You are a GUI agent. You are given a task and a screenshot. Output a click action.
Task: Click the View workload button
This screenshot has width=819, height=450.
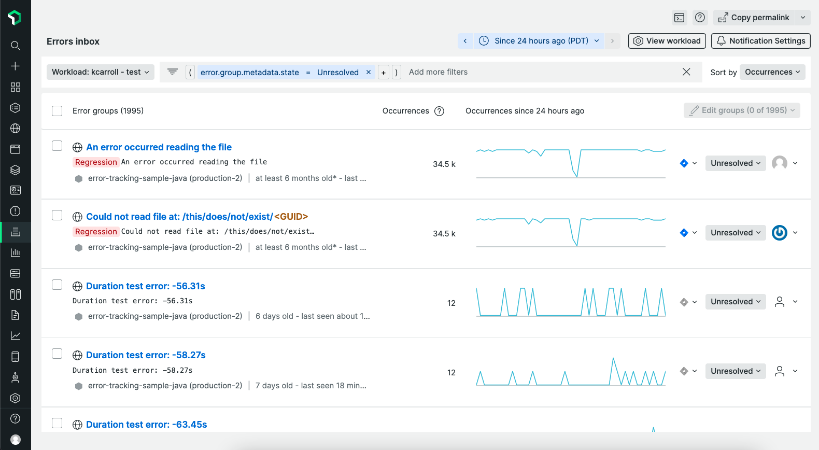(x=667, y=41)
